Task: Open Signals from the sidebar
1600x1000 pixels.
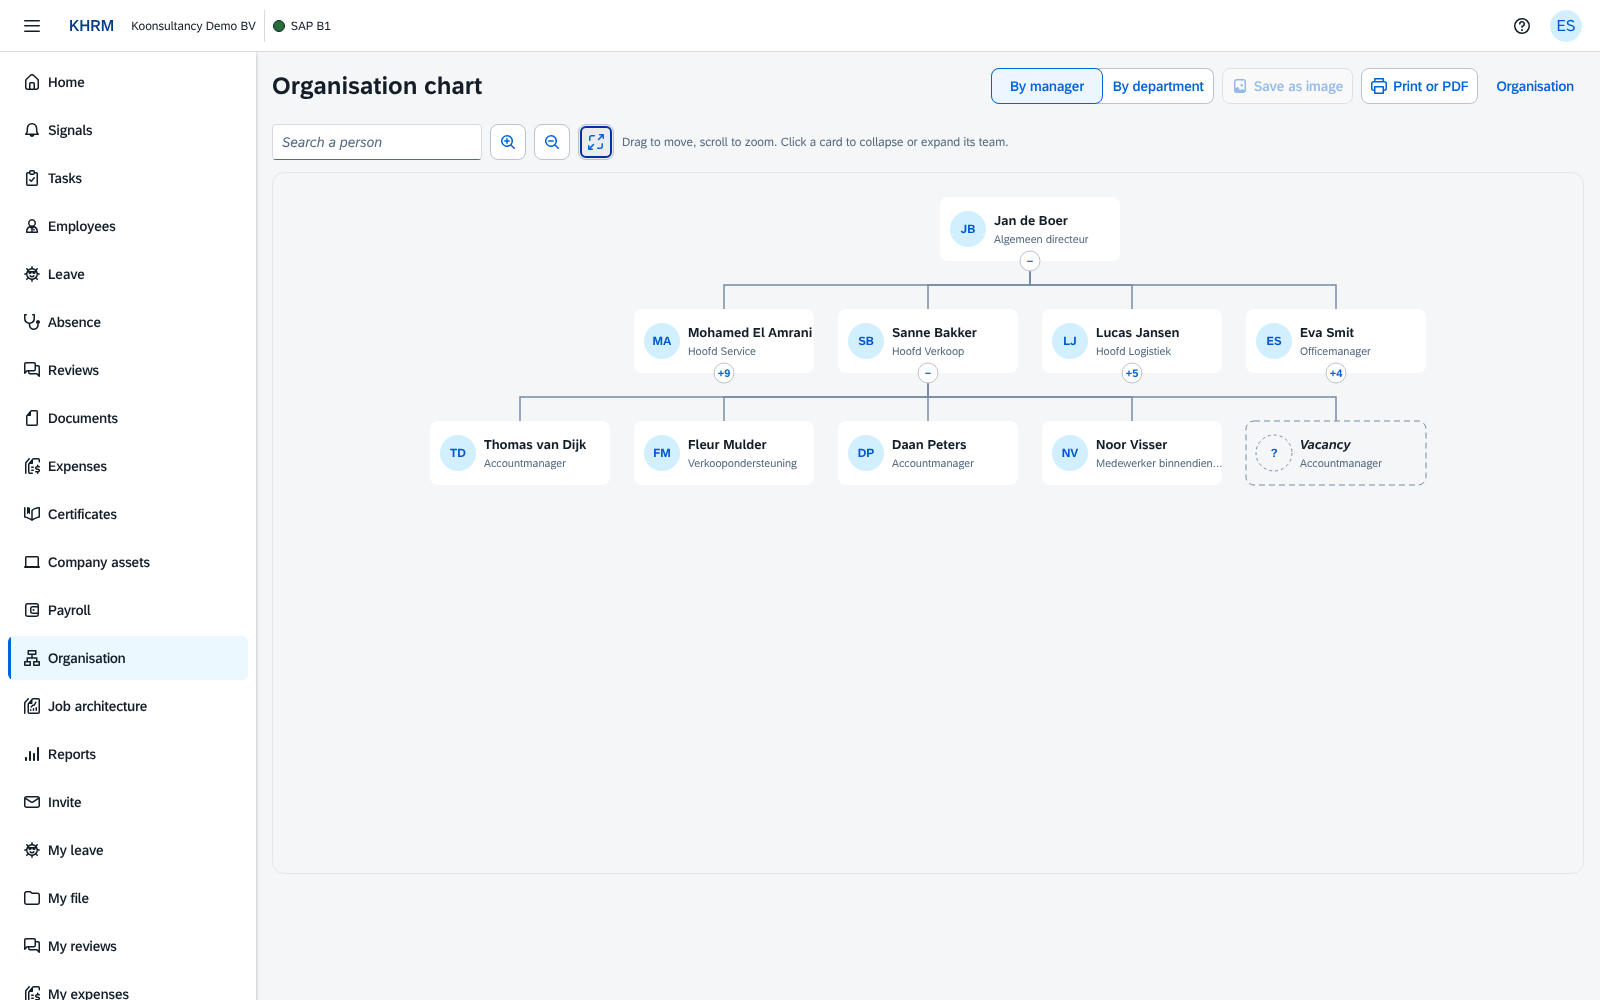Action: [128, 130]
